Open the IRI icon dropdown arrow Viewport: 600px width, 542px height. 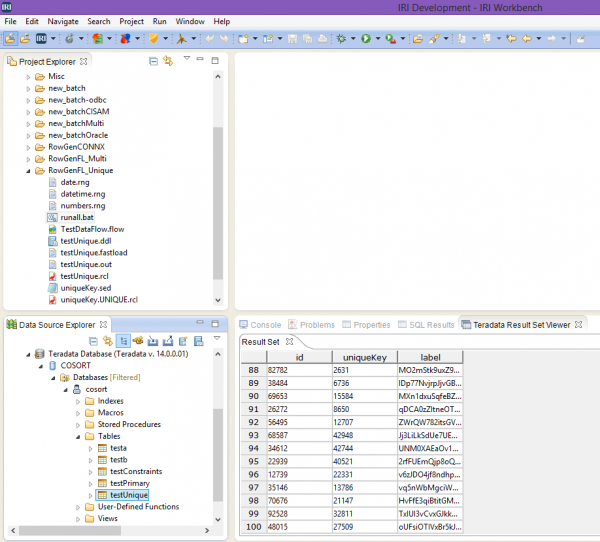pyautogui.click(x=53, y=38)
